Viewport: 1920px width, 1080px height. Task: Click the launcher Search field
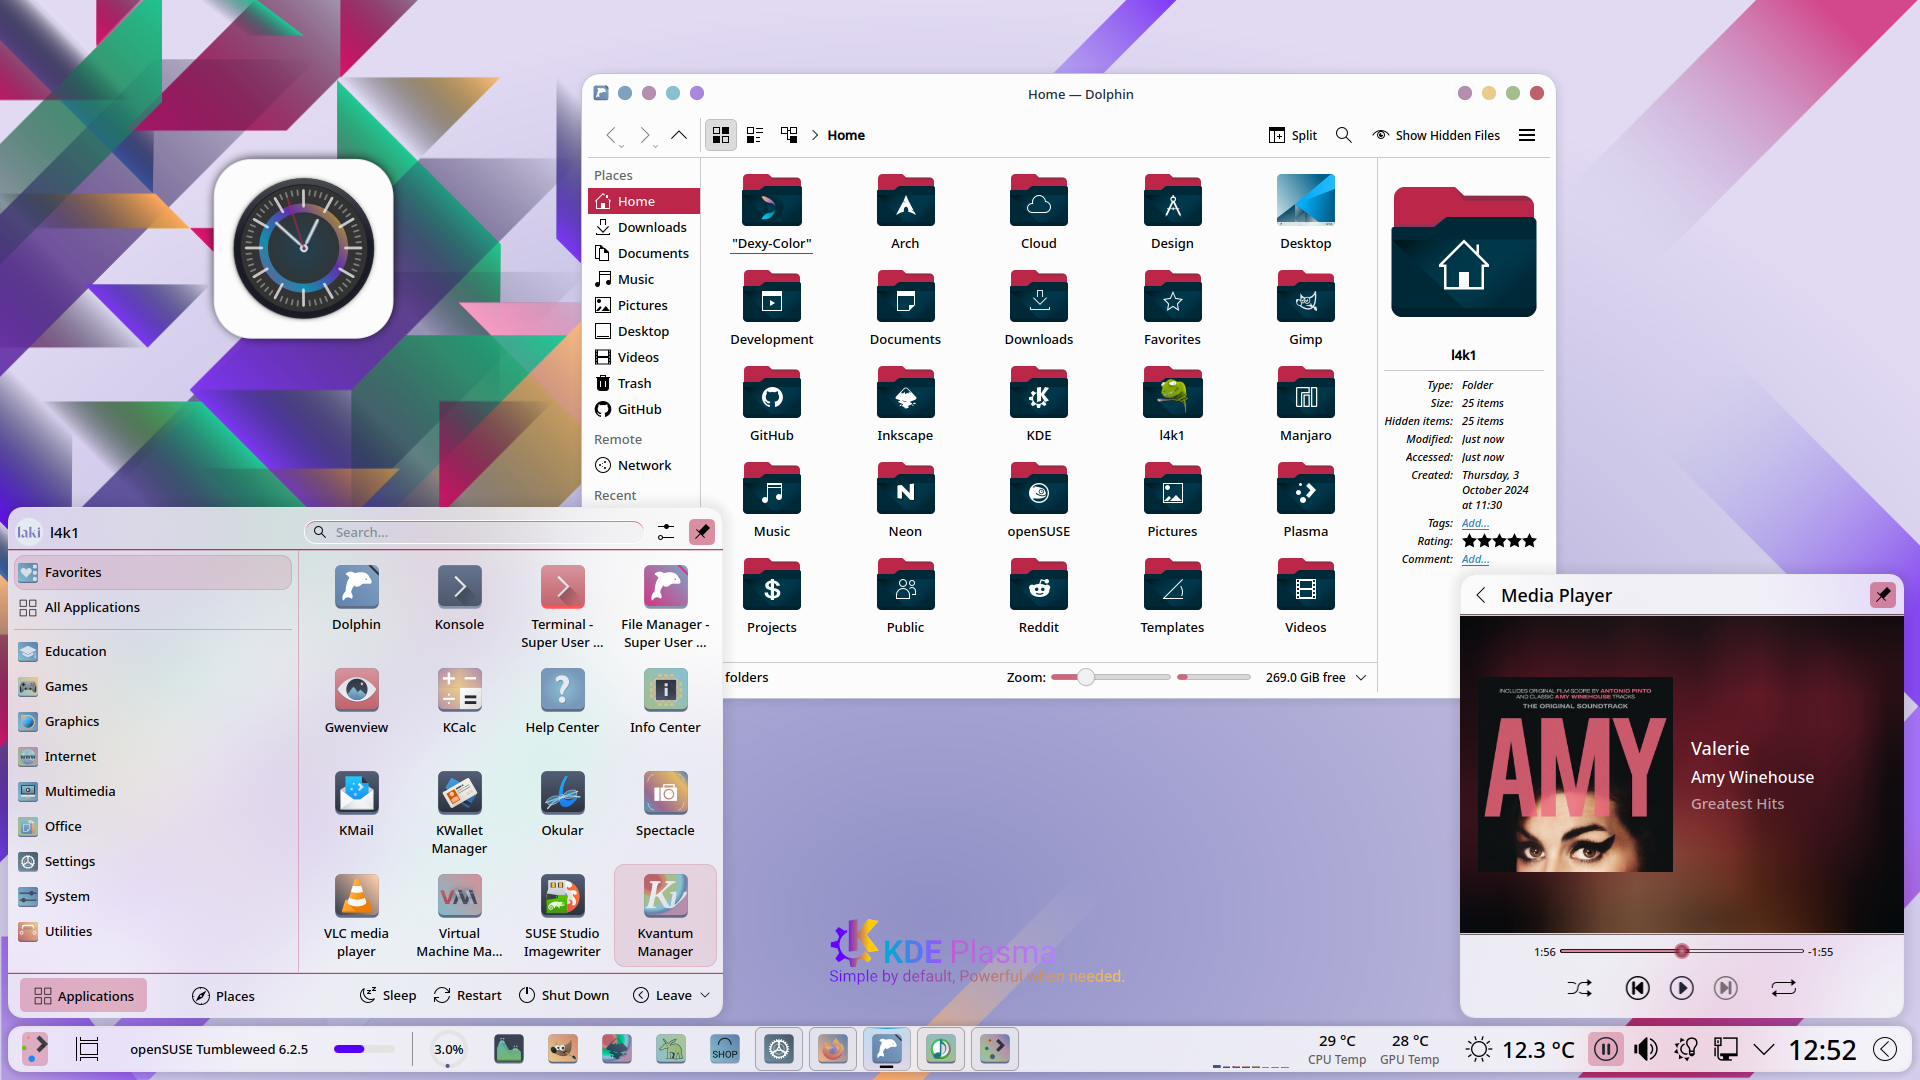pyautogui.click(x=474, y=532)
